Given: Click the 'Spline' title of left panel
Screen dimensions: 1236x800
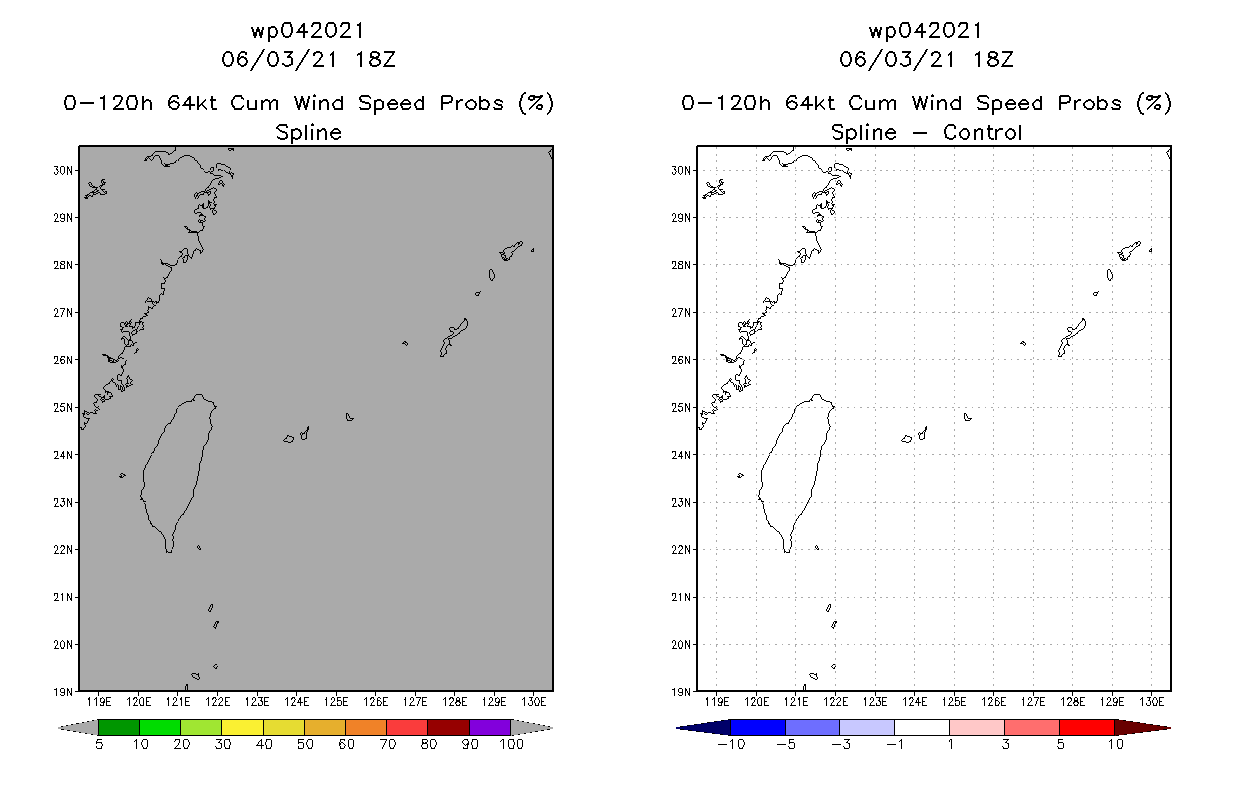Looking at the screenshot, I should pos(308,132).
